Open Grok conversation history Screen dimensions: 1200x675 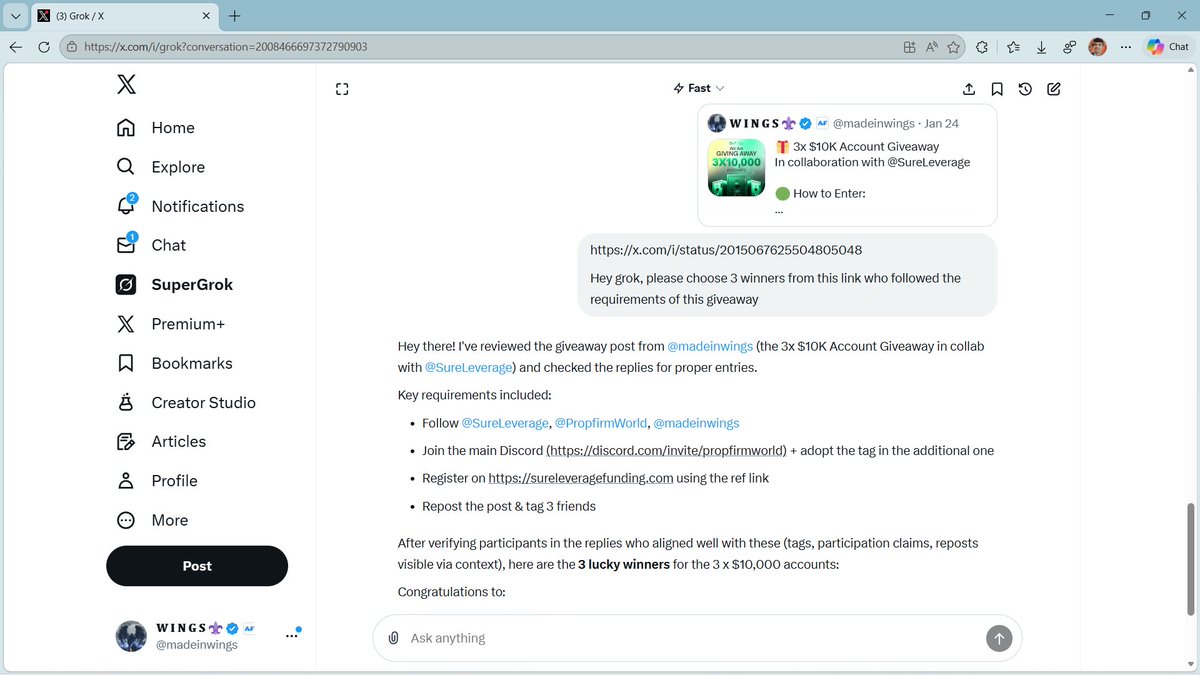click(1024, 89)
